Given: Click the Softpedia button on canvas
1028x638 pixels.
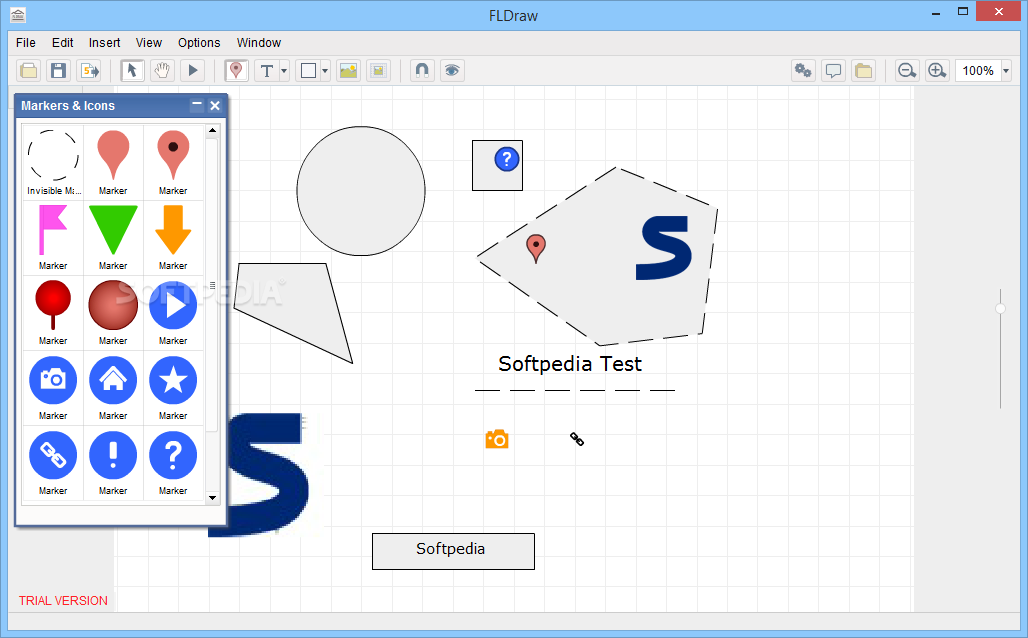Looking at the screenshot, I should pyautogui.click(x=453, y=551).
